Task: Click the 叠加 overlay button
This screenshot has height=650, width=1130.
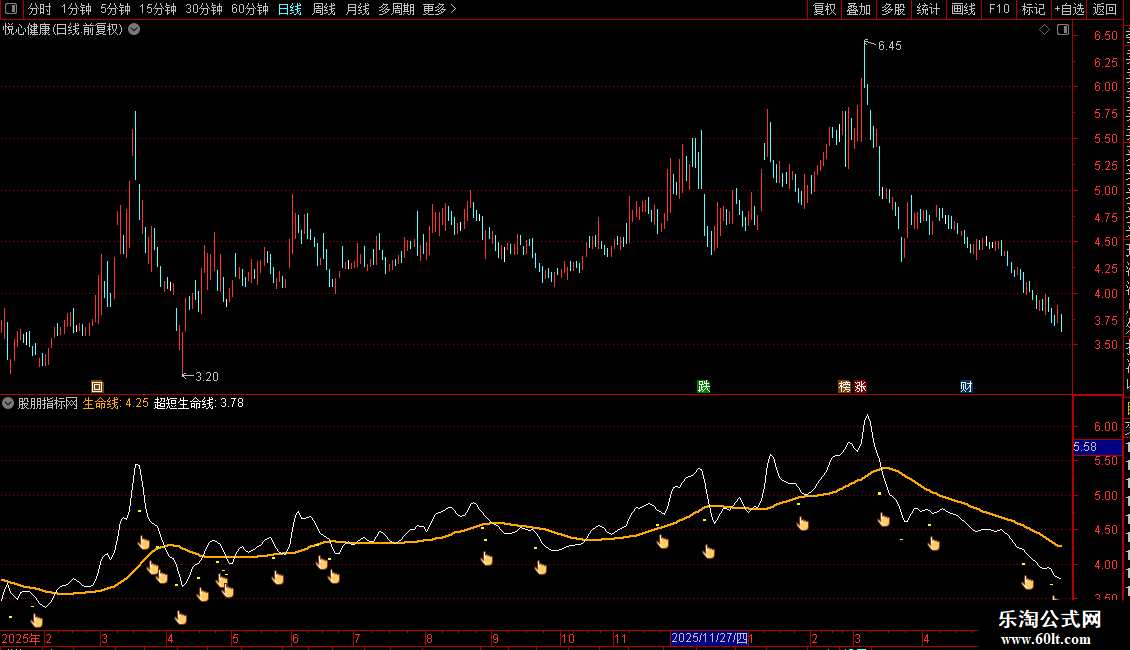Action: pyautogui.click(x=858, y=9)
